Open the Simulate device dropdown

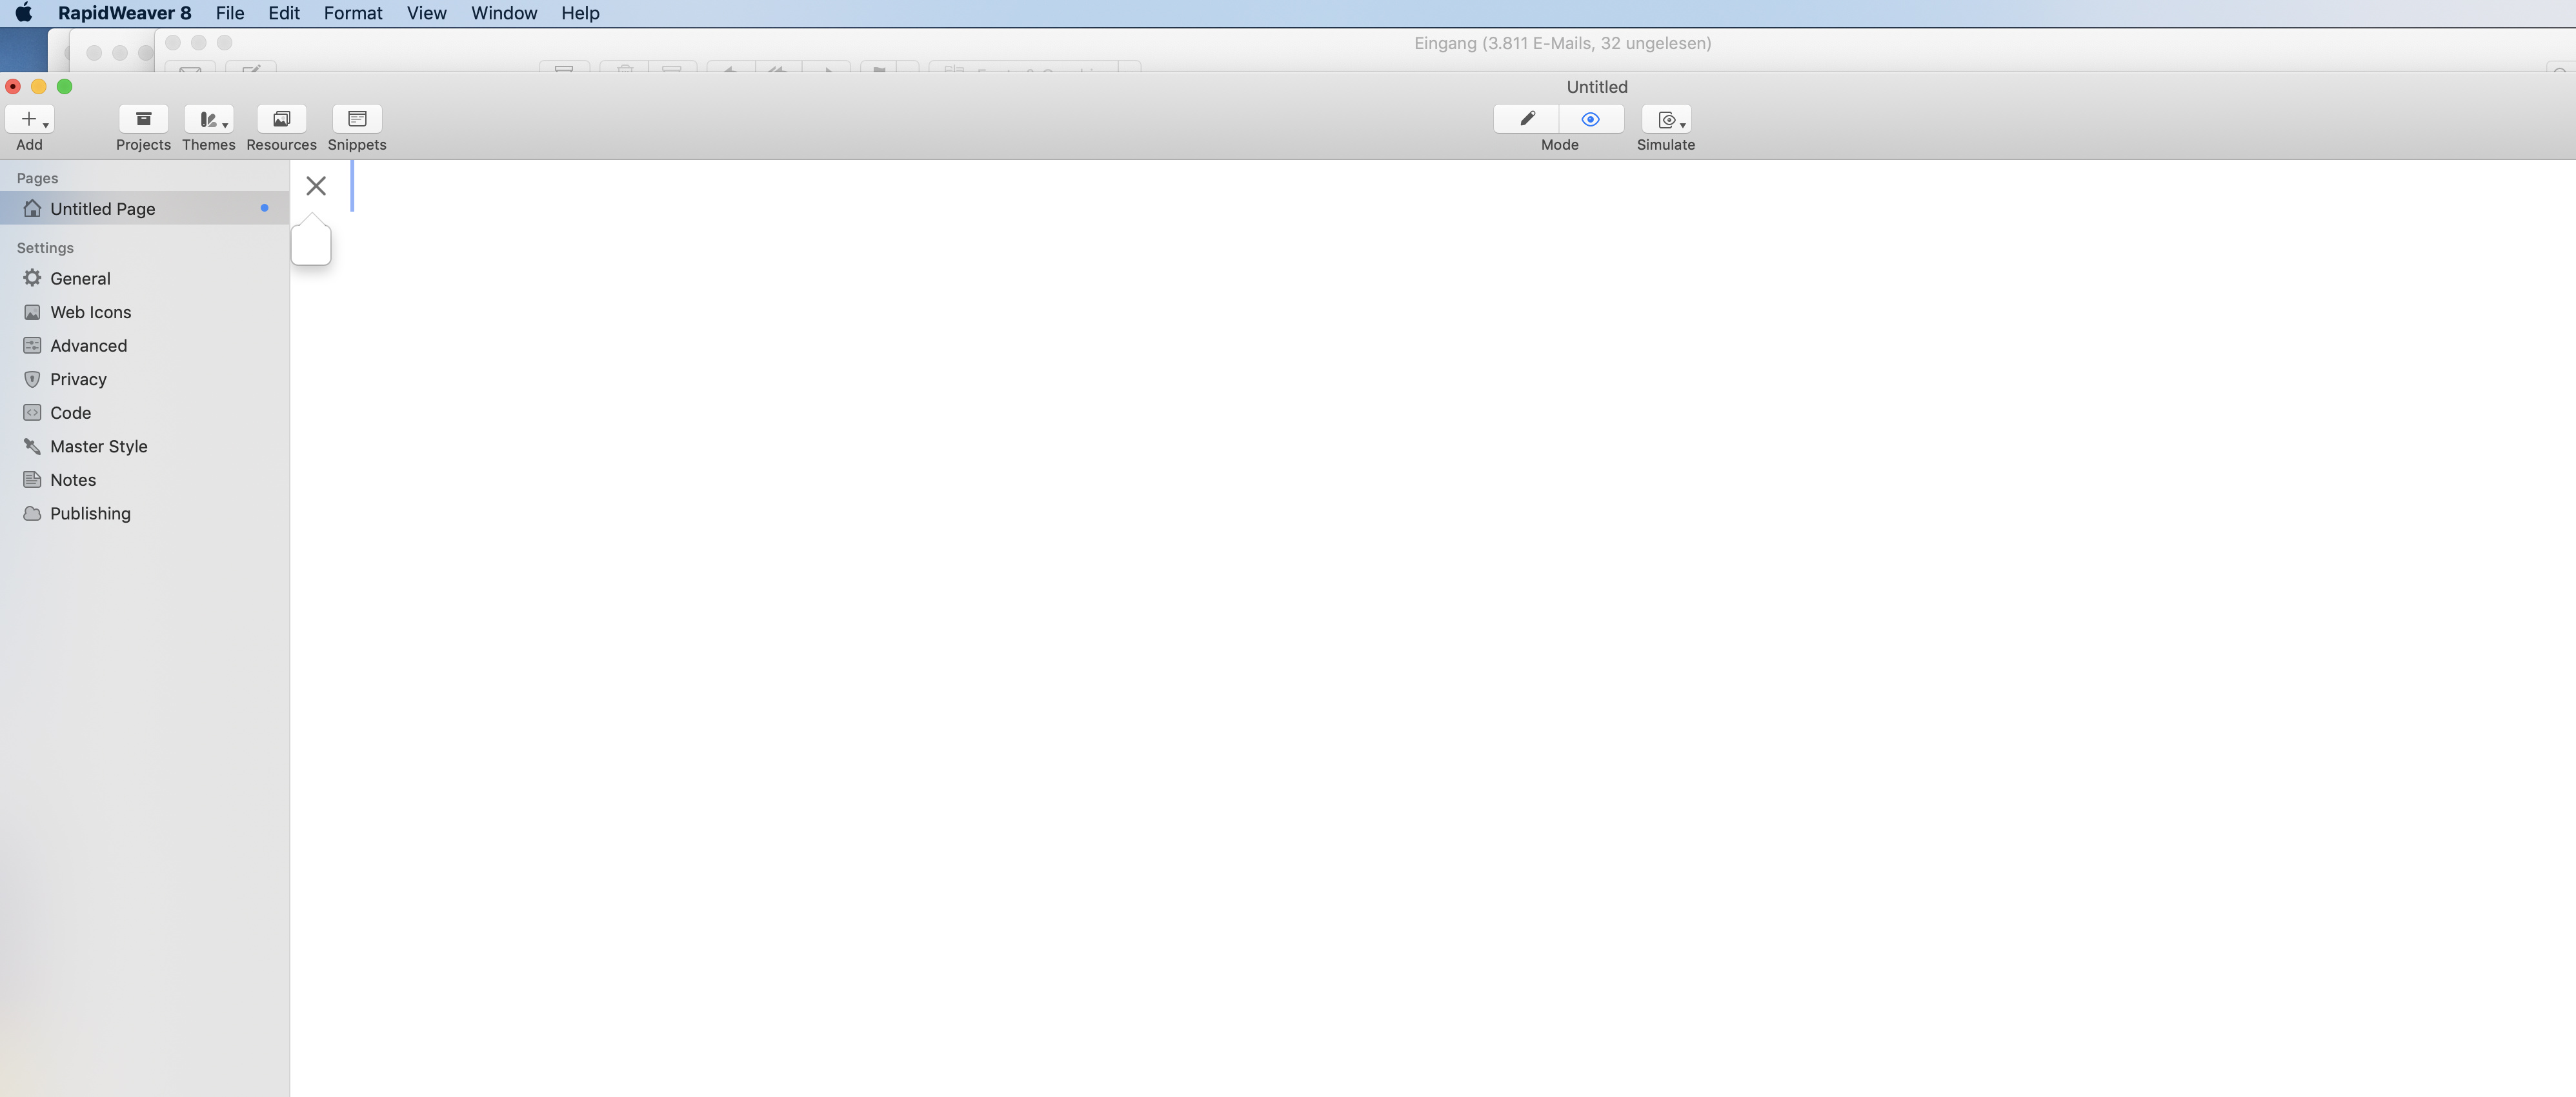point(1666,119)
